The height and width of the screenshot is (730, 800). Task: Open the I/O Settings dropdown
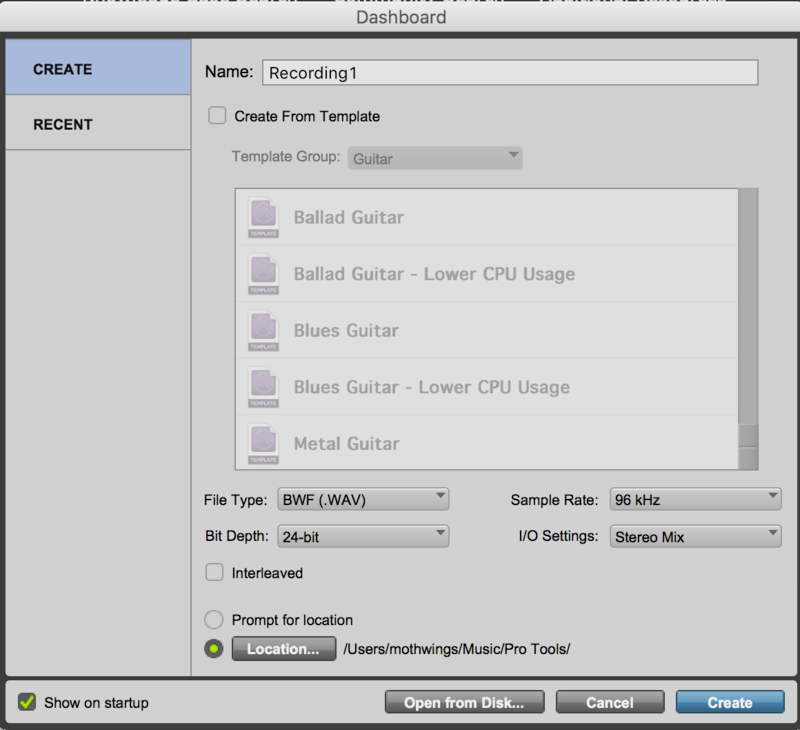(694, 537)
